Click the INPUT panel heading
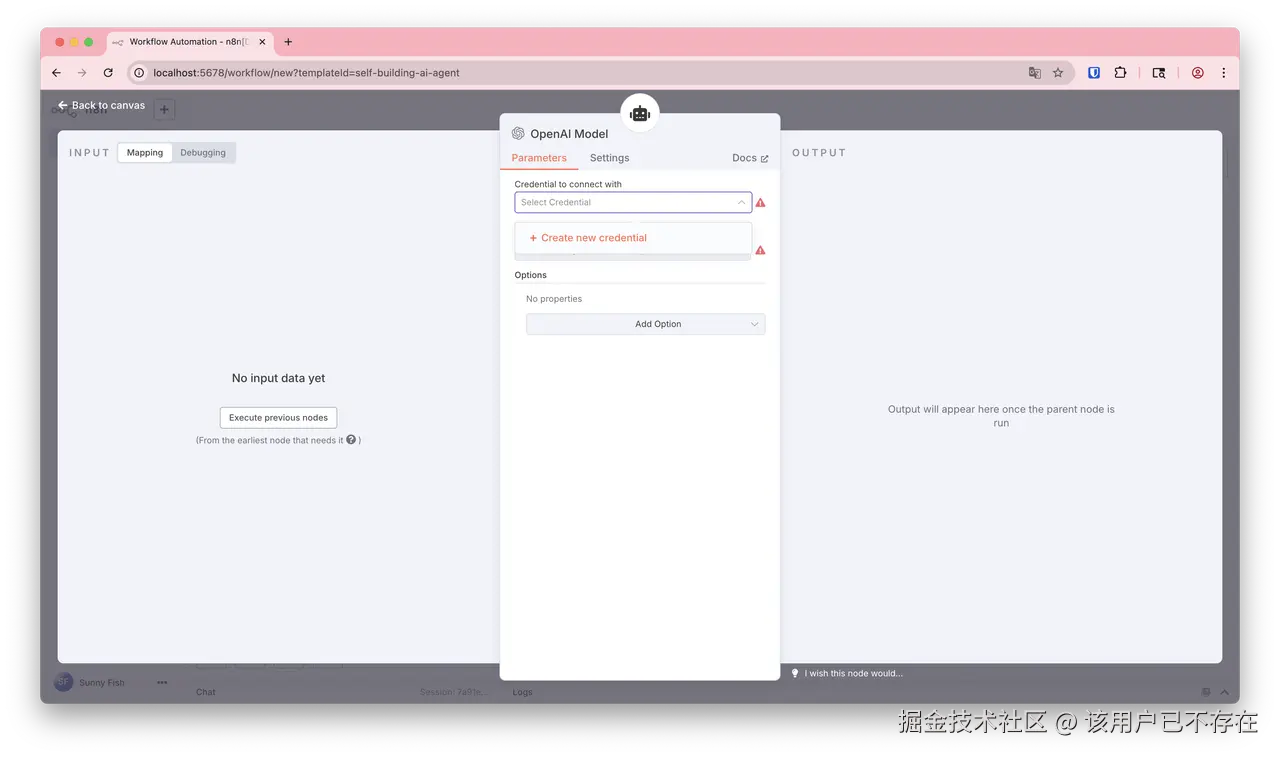Viewport: 1280px width, 757px height. (89, 153)
